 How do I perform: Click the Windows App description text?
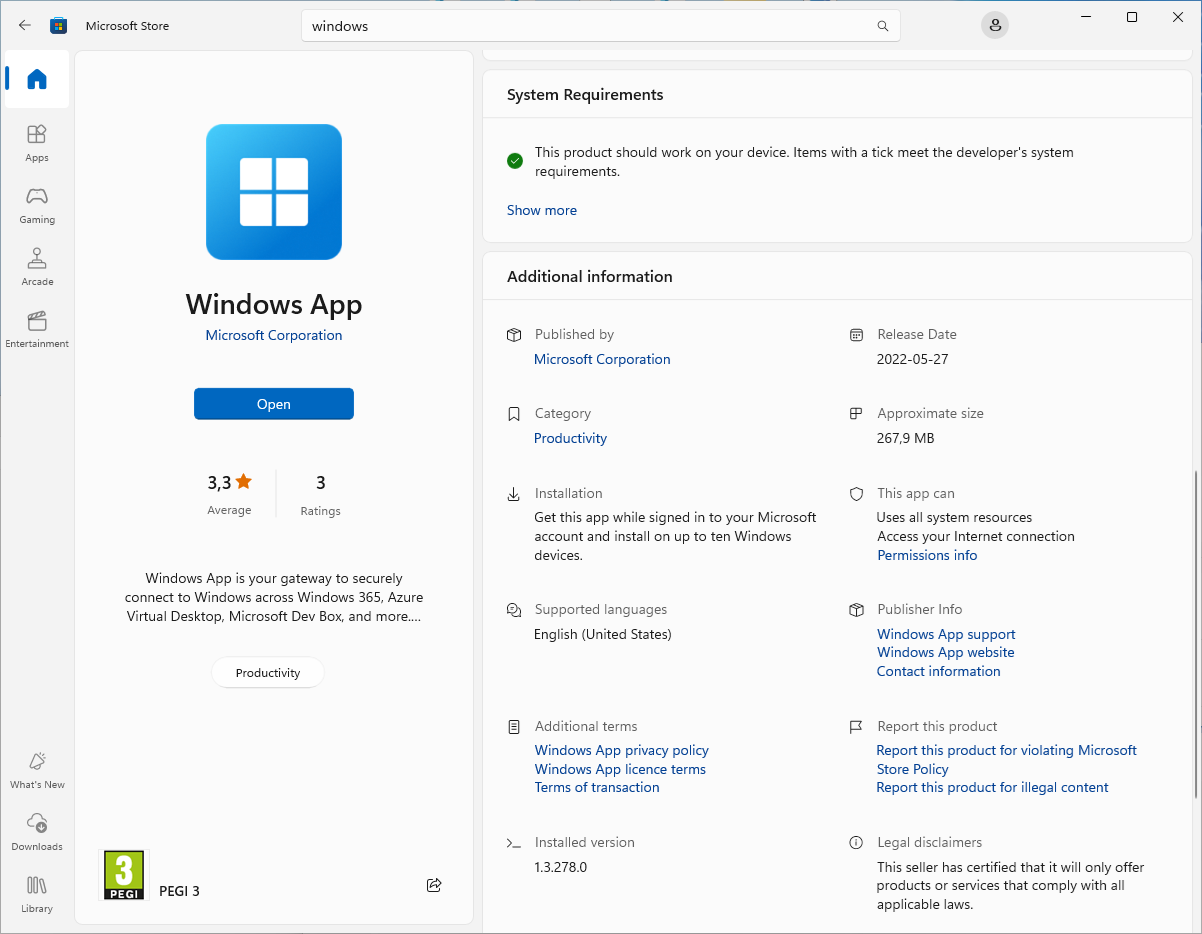click(274, 597)
